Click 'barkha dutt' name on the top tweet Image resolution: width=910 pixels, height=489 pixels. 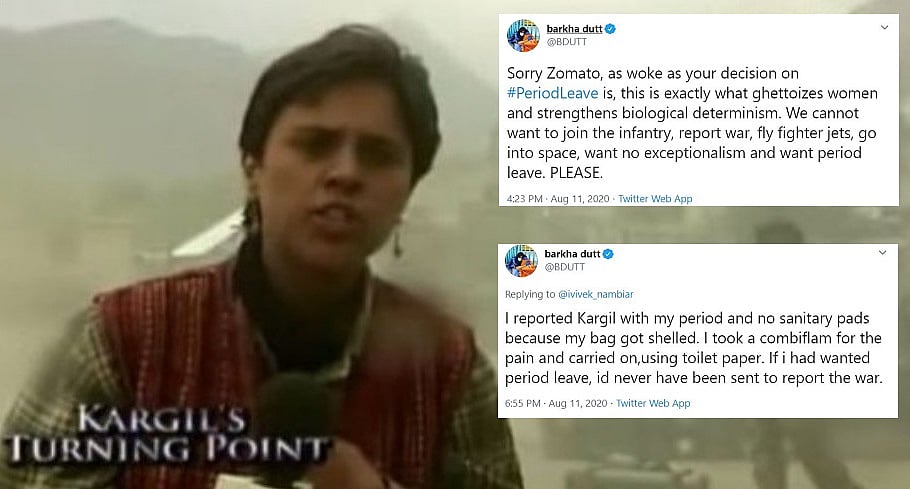(x=574, y=28)
